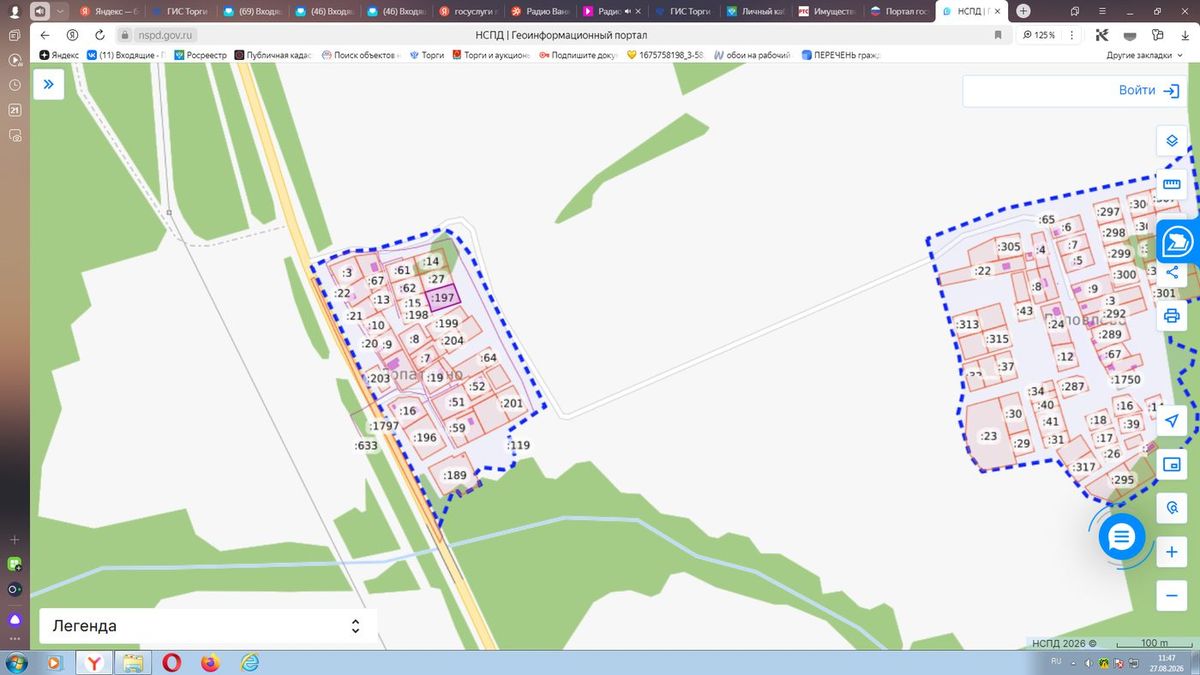Switch to the Имущество tab
Viewport: 1200px width, 675px height.
(x=828, y=11)
